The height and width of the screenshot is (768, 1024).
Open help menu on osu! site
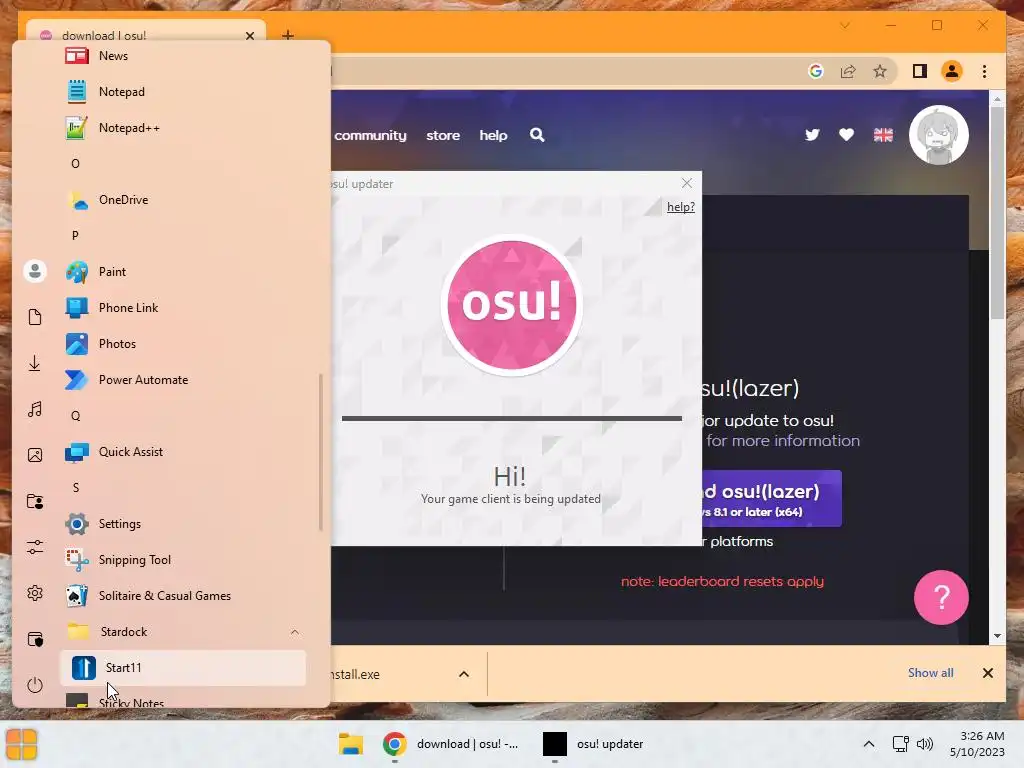[x=493, y=135]
